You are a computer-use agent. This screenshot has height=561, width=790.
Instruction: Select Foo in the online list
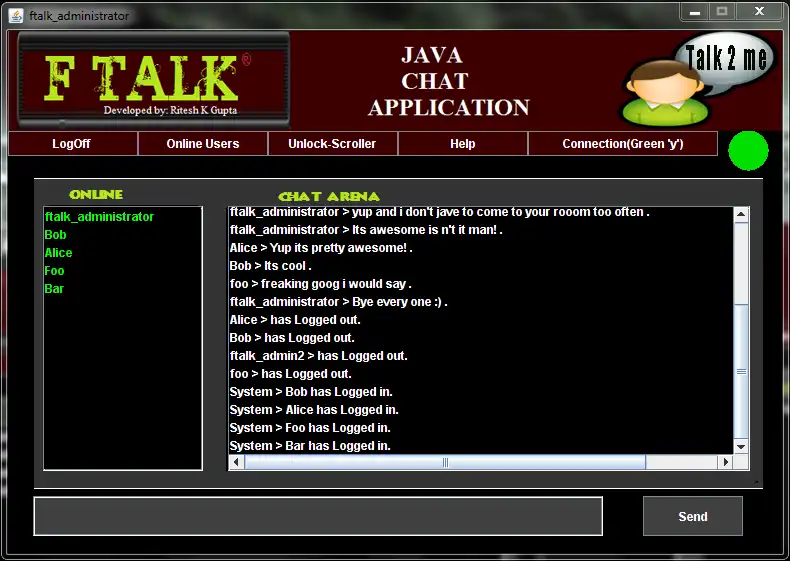click(54, 271)
